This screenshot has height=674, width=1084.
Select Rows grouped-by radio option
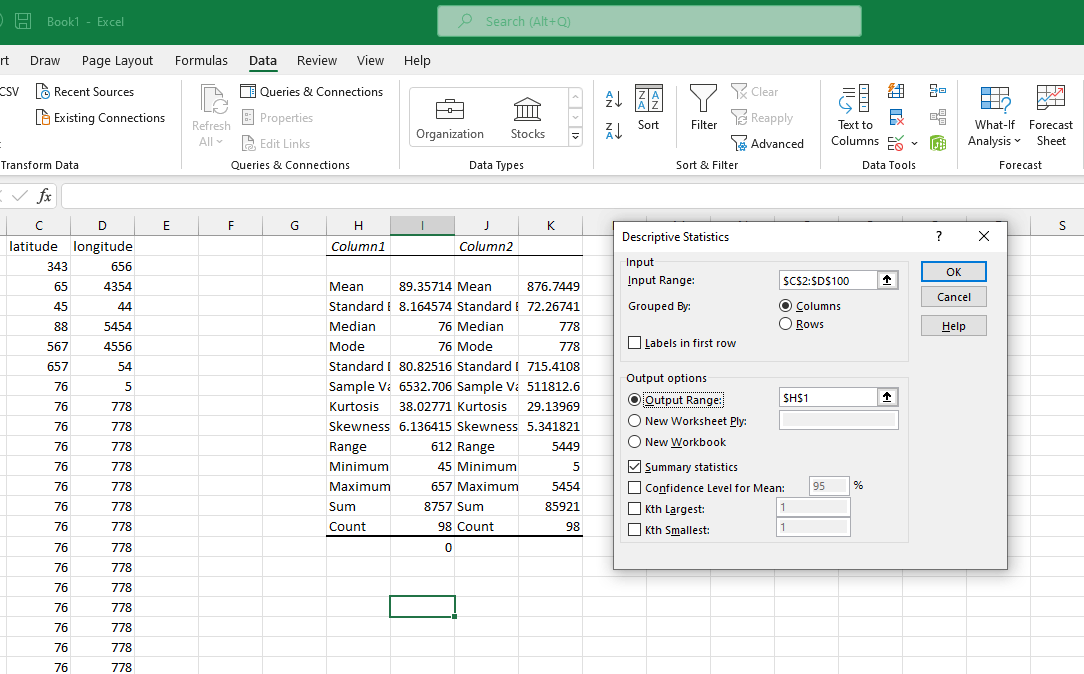(785, 324)
